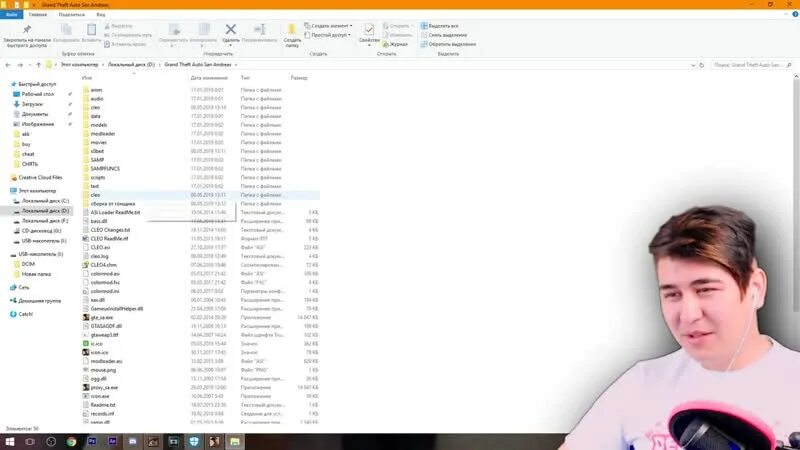
Task: Open the Открыть dropdown in ribbon
Action: click(397, 26)
